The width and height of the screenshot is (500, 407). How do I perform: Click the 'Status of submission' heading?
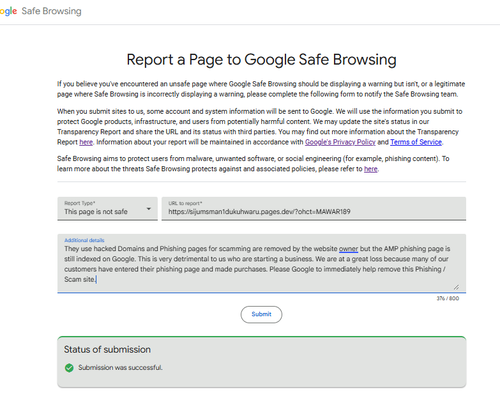click(x=107, y=349)
